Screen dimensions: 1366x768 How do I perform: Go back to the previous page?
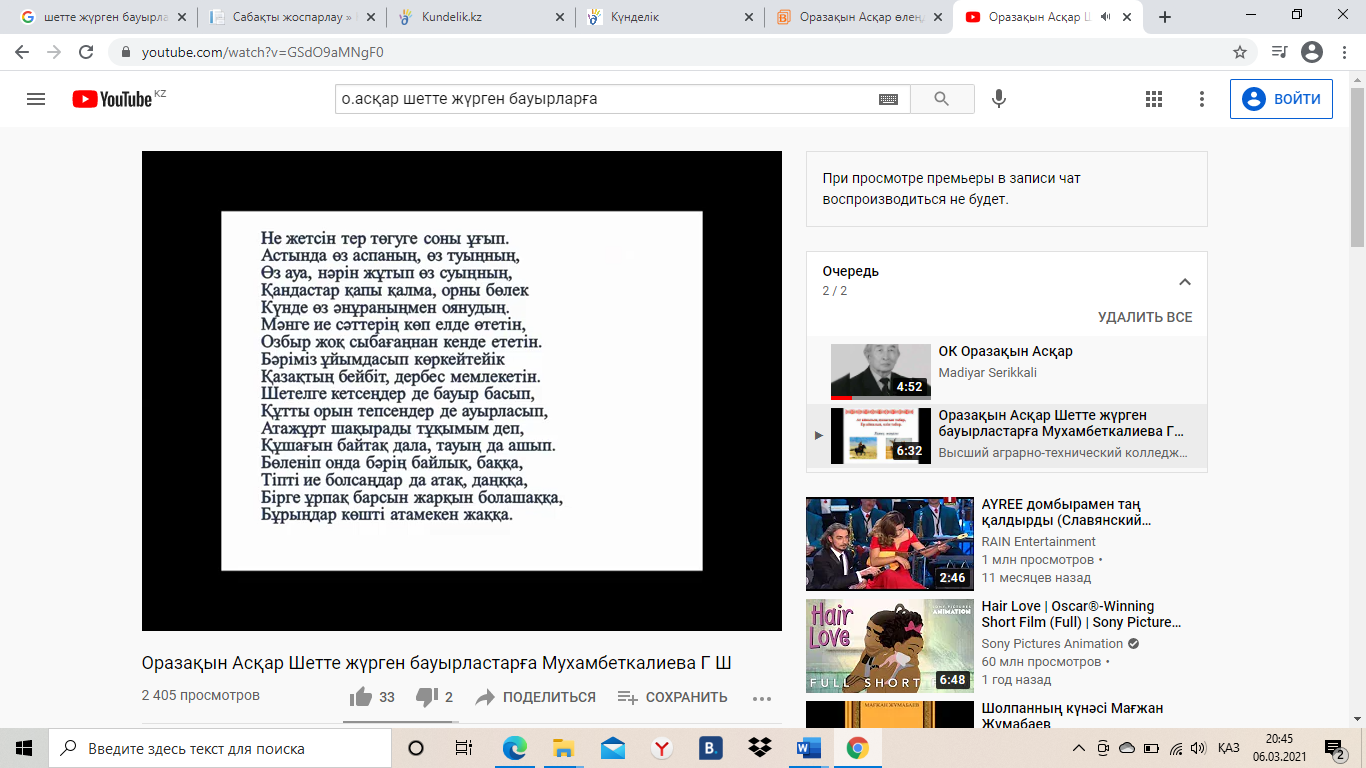pyautogui.click(x=22, y=52)
